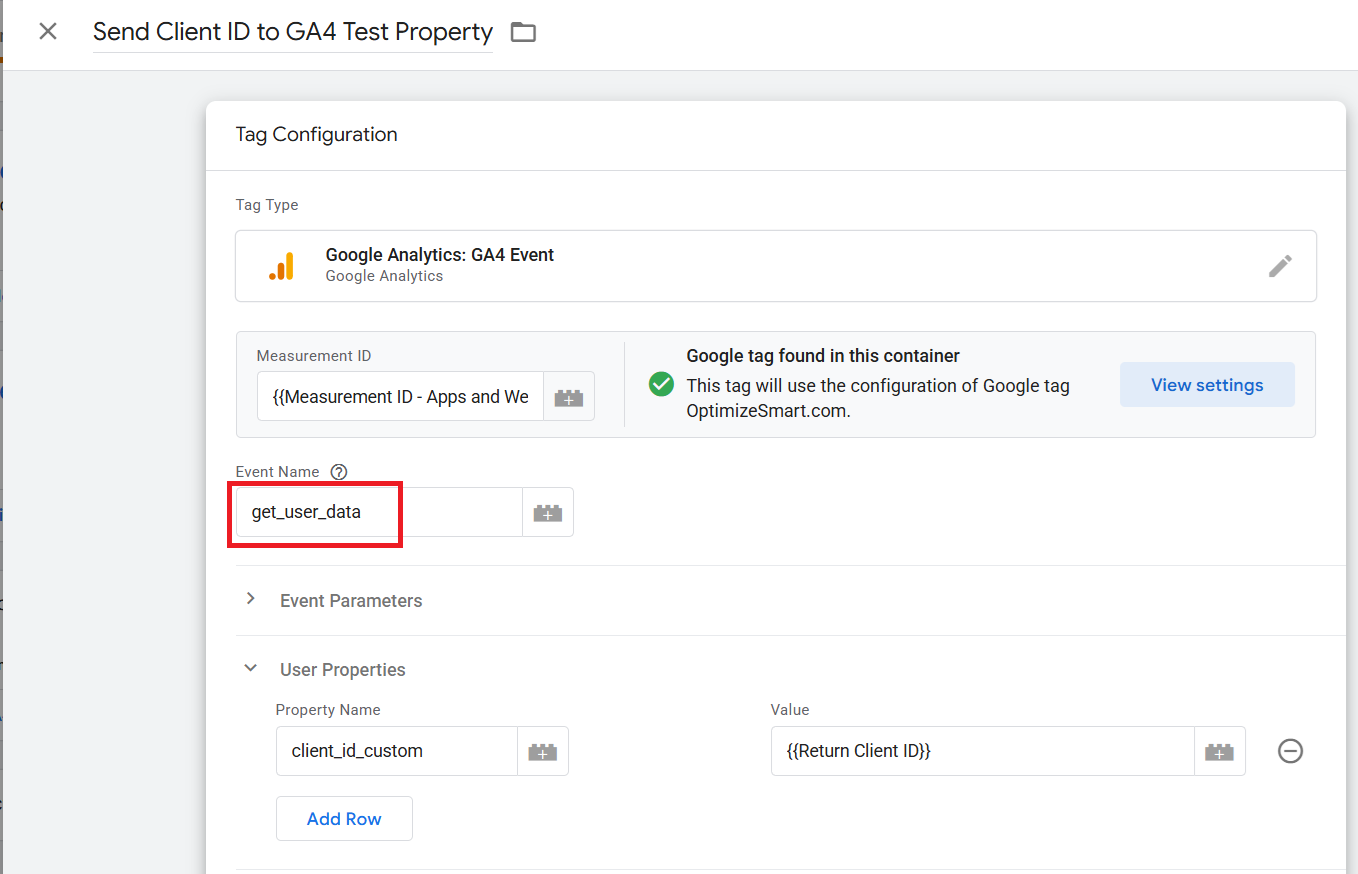Click the Event Name field with get_user_data
1358x874 pixels.
click(x=378, y=513)
